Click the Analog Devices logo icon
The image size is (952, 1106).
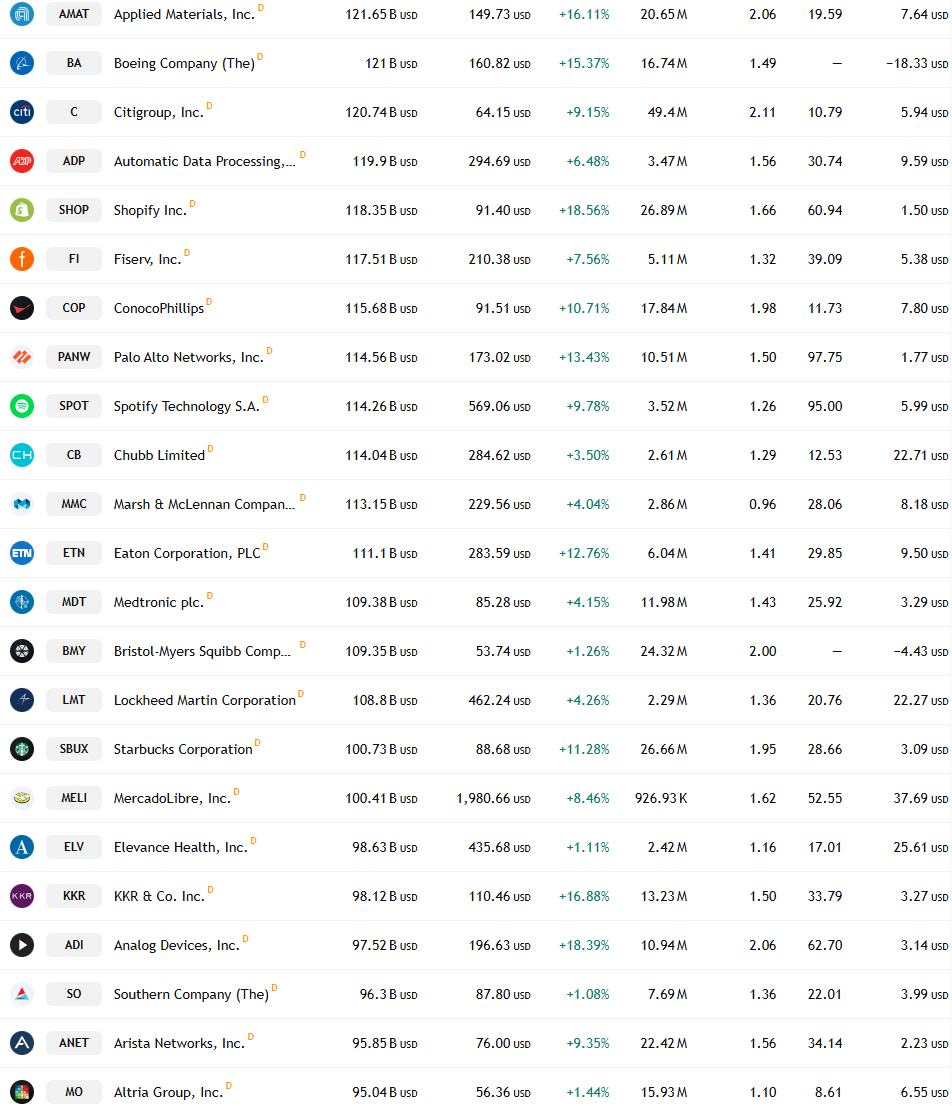[22, 945]
